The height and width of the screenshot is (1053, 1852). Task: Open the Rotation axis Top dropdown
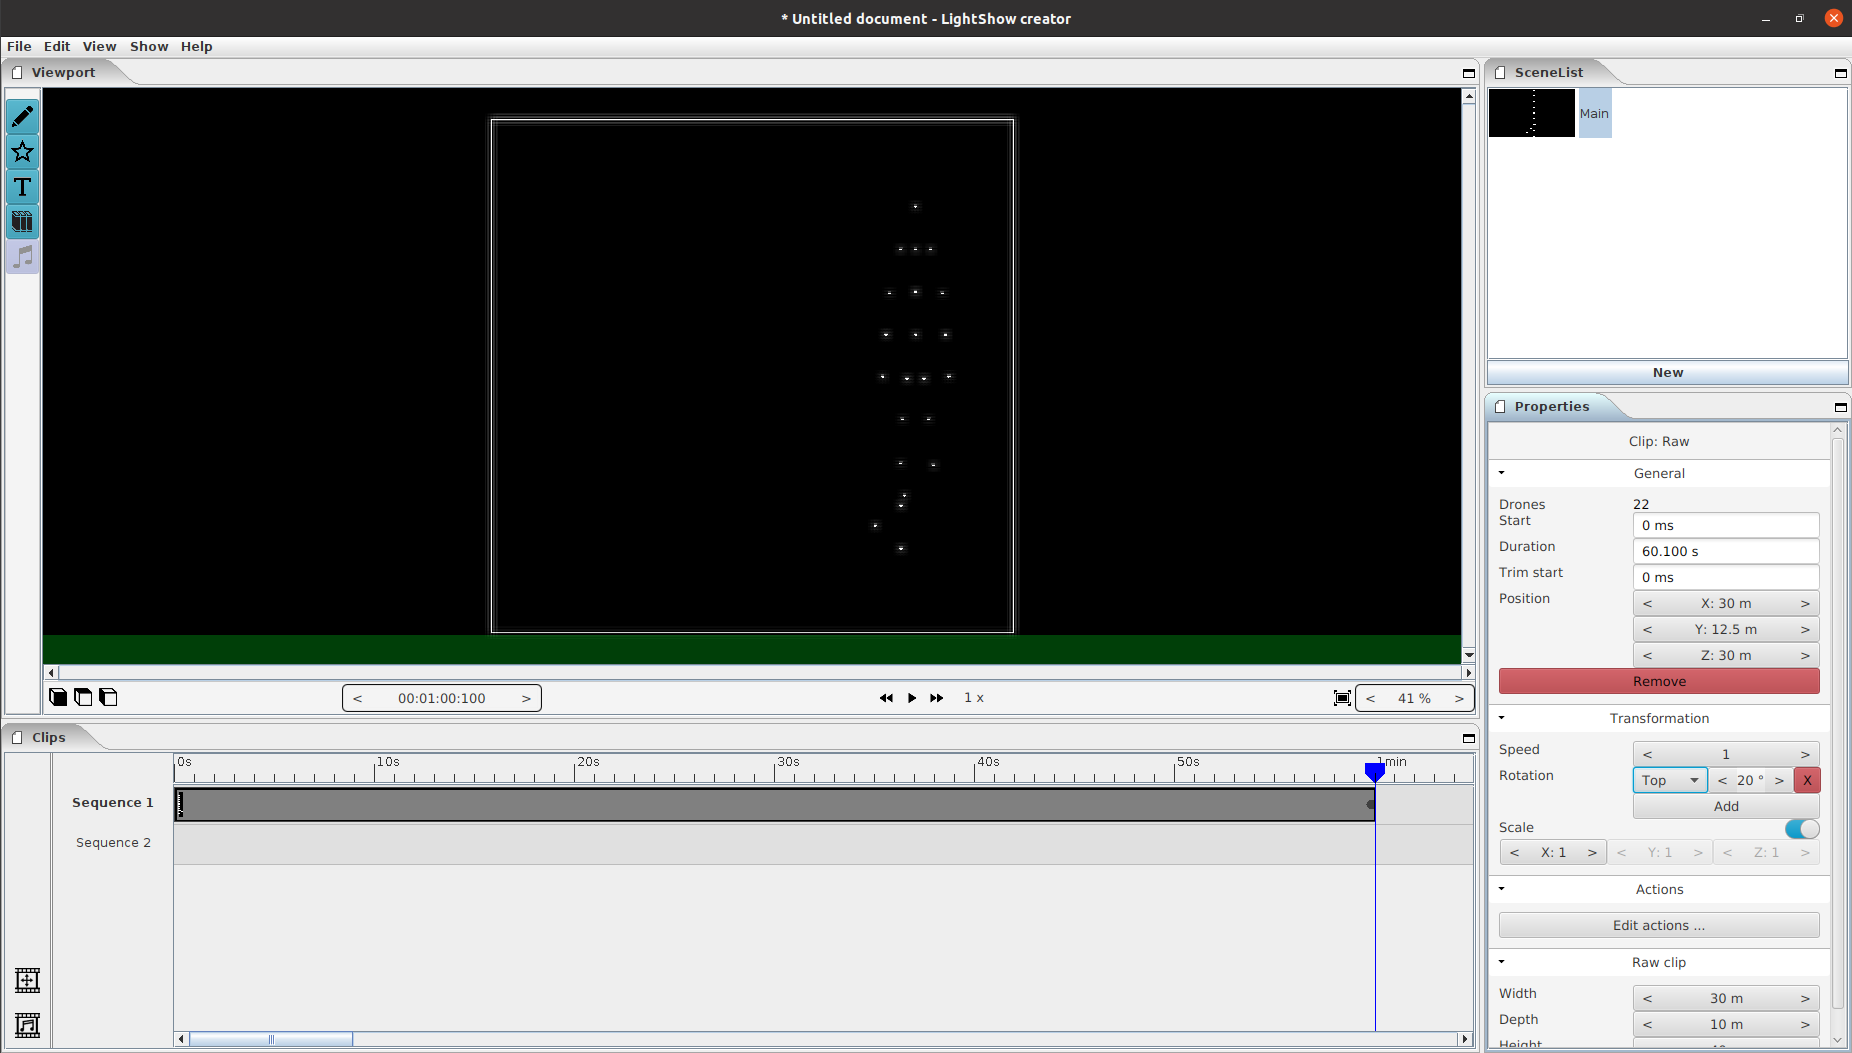1669,780
